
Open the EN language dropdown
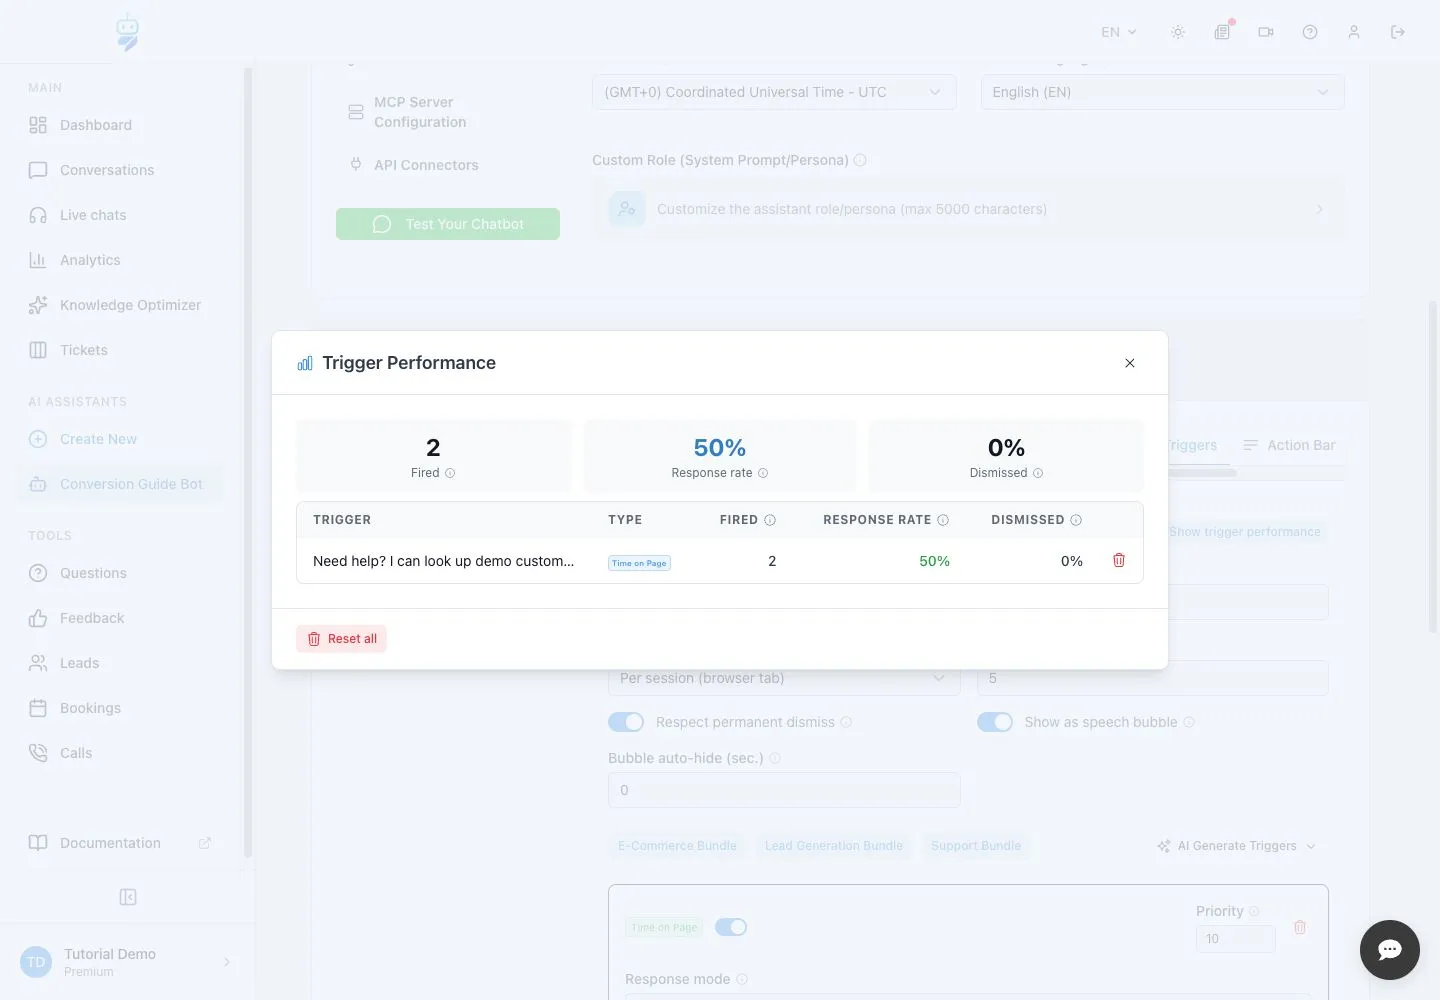point(1119,32)
